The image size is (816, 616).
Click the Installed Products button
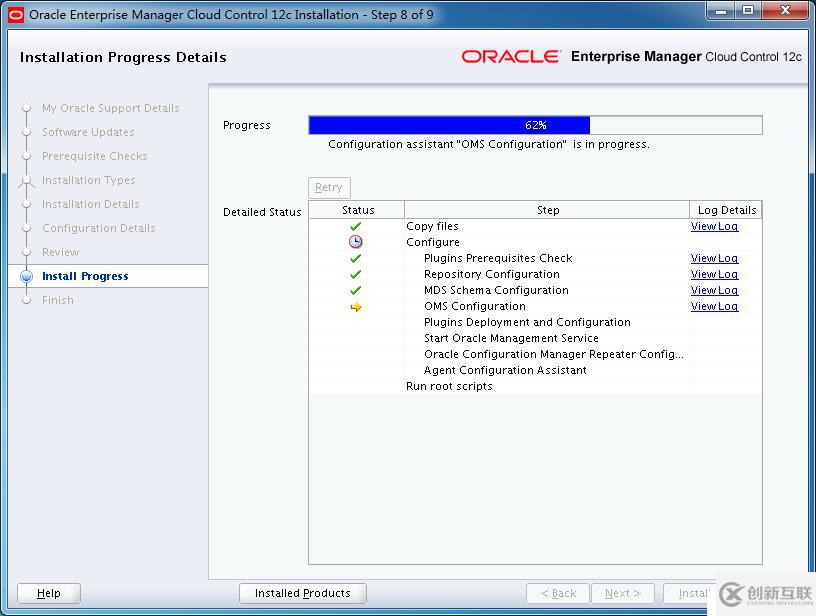coord(302,592)
